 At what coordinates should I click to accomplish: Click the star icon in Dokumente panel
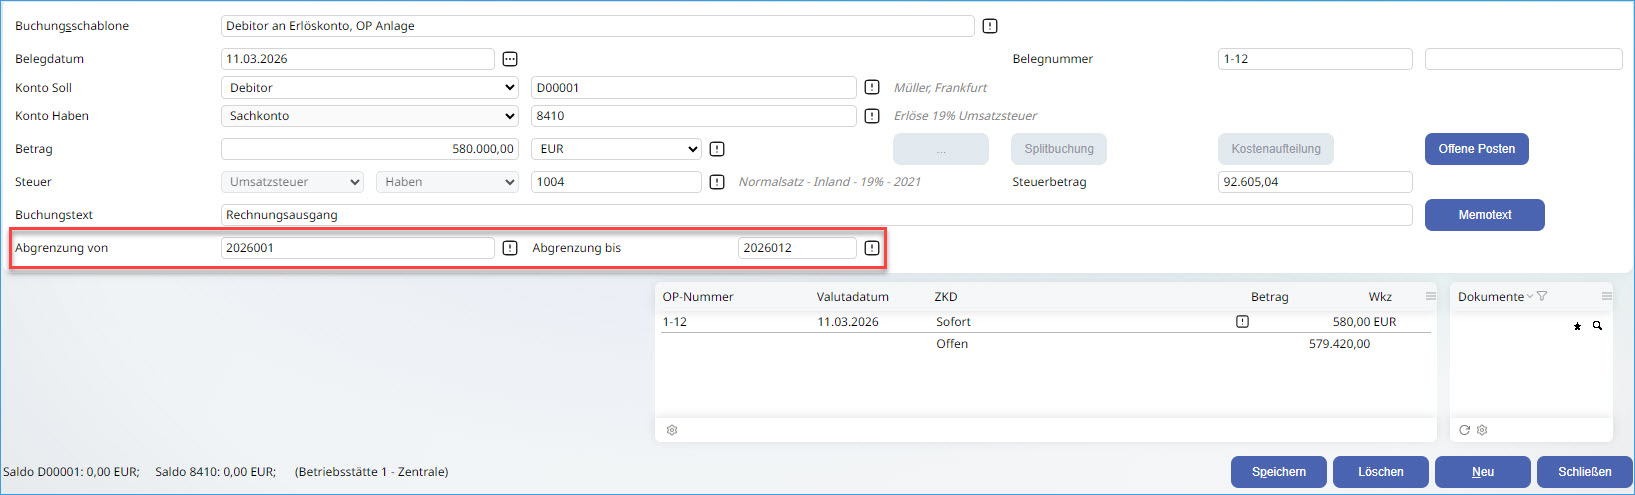click(x=1578, y=326)
